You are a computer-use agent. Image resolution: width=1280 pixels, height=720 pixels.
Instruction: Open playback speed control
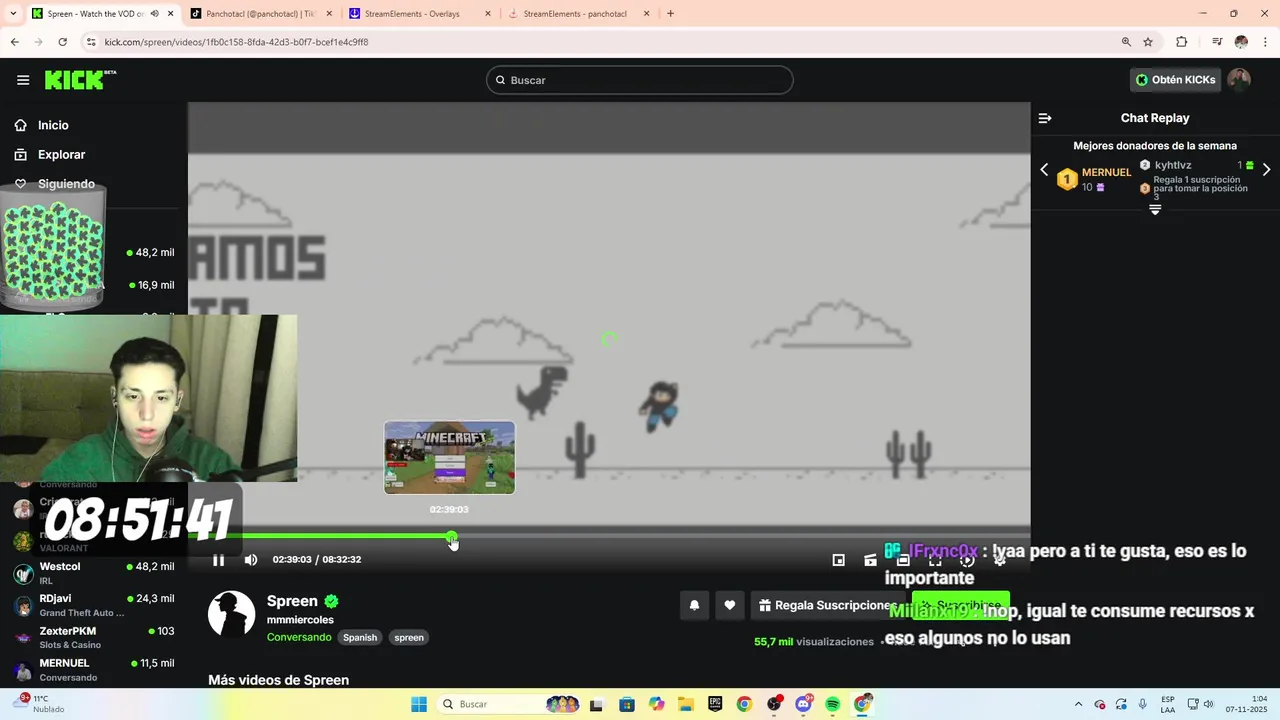click(967, 560)
